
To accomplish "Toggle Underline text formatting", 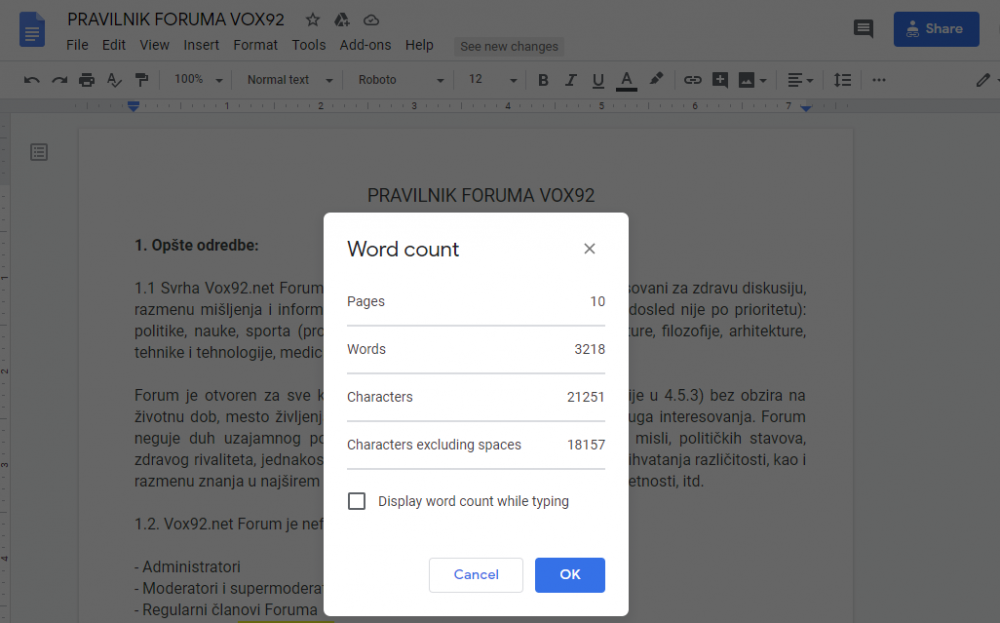I will [598, 80].
